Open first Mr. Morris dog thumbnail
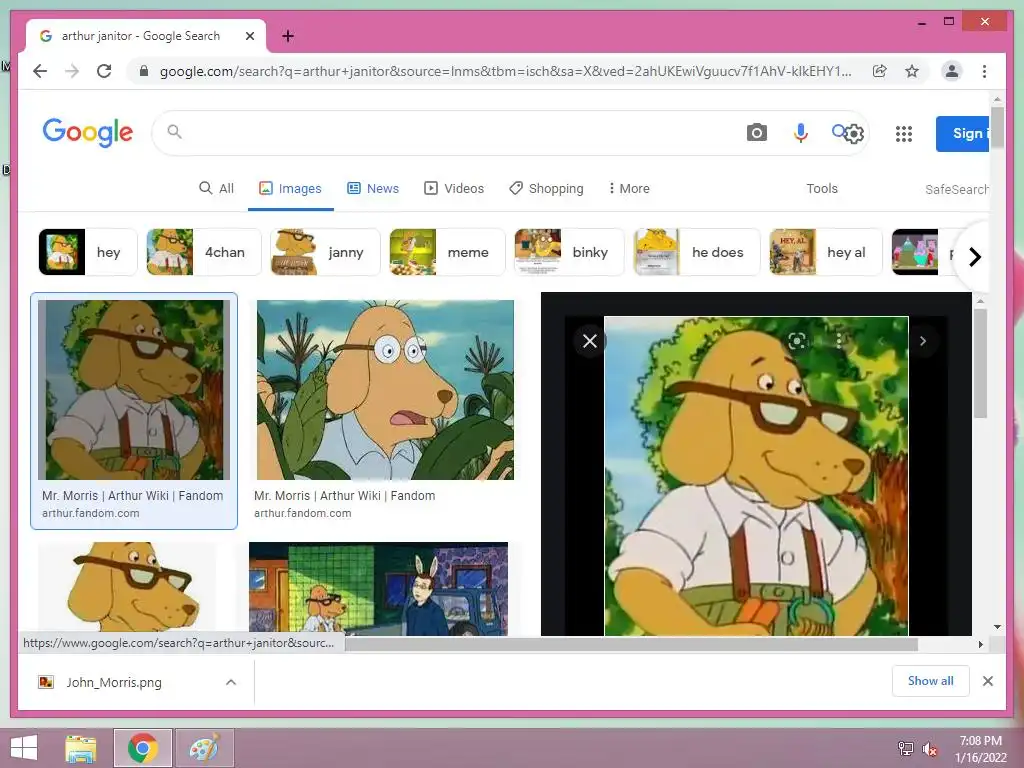Screen dimensions: 1024x768 [134, 390]
